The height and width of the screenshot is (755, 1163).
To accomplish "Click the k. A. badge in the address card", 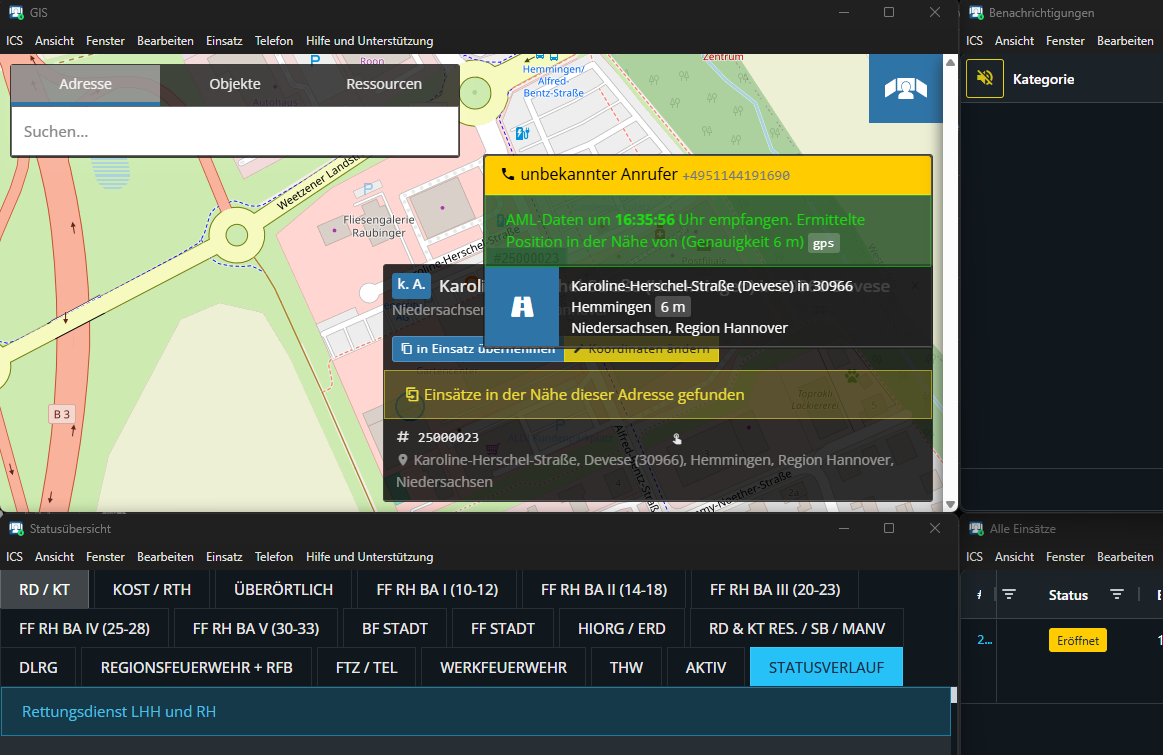I will click(411, 286).
